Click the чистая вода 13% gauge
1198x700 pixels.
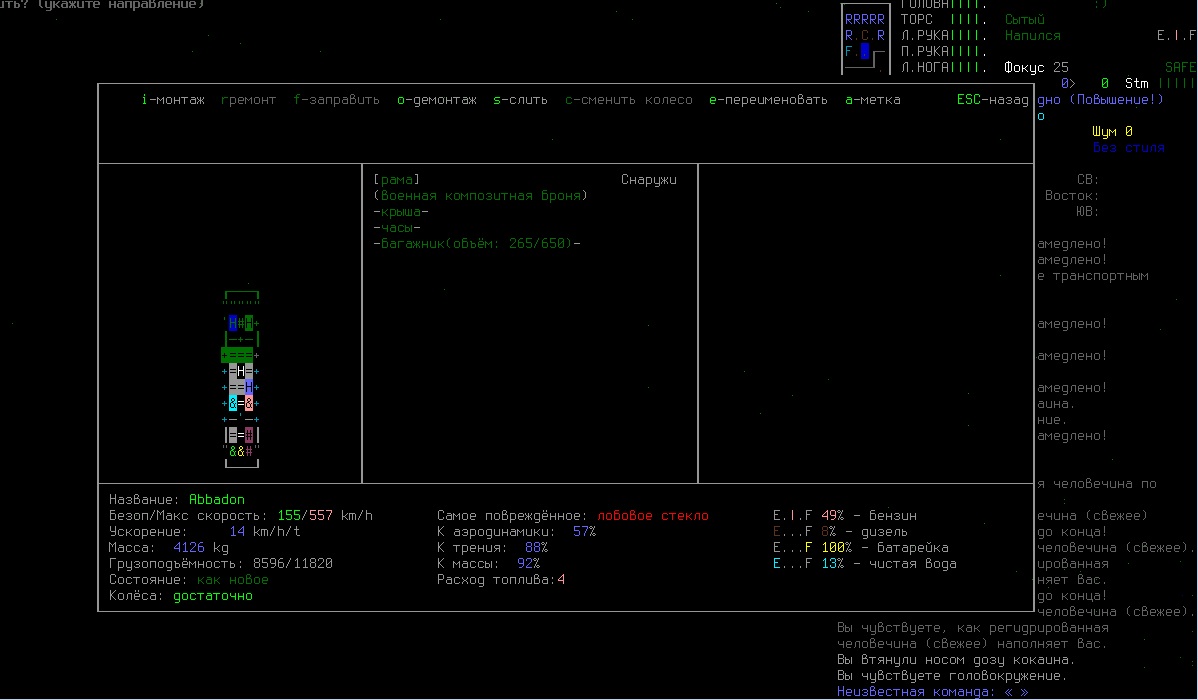[864, 564]
